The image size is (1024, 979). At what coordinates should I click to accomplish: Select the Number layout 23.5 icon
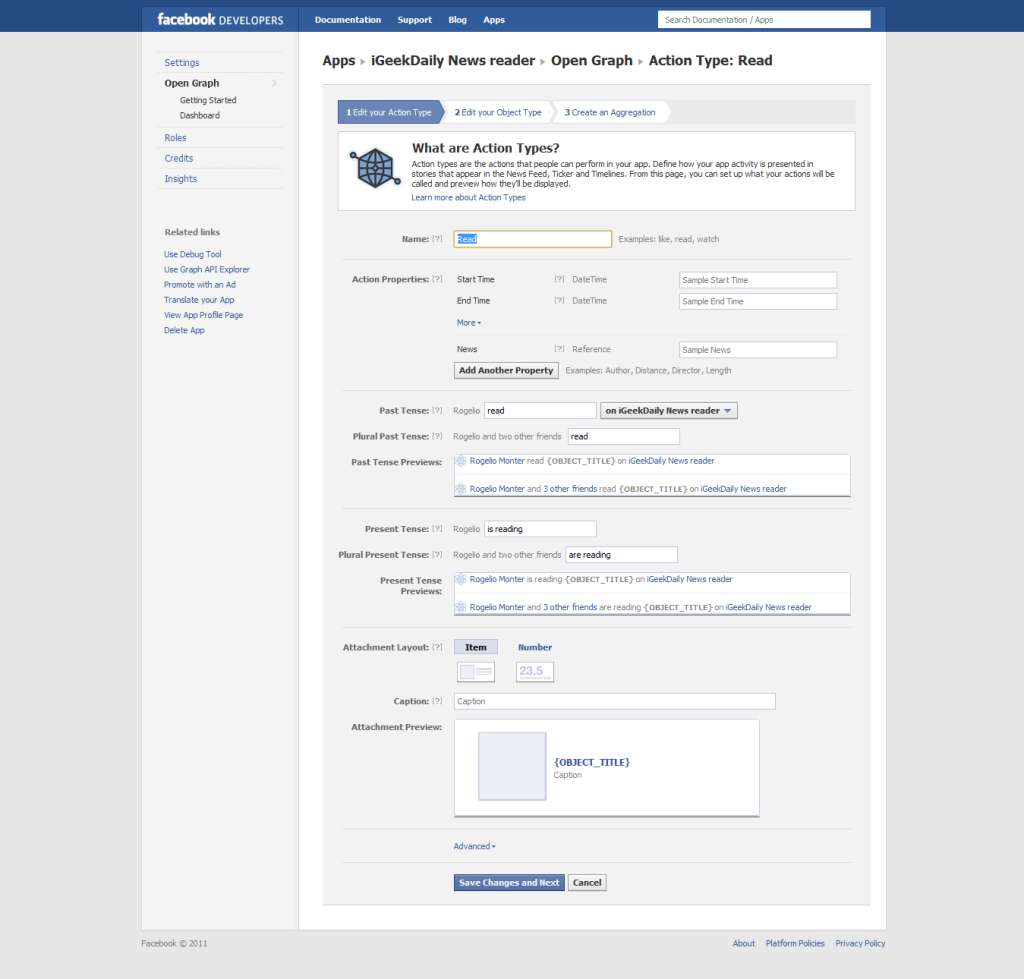pos(535,672)
